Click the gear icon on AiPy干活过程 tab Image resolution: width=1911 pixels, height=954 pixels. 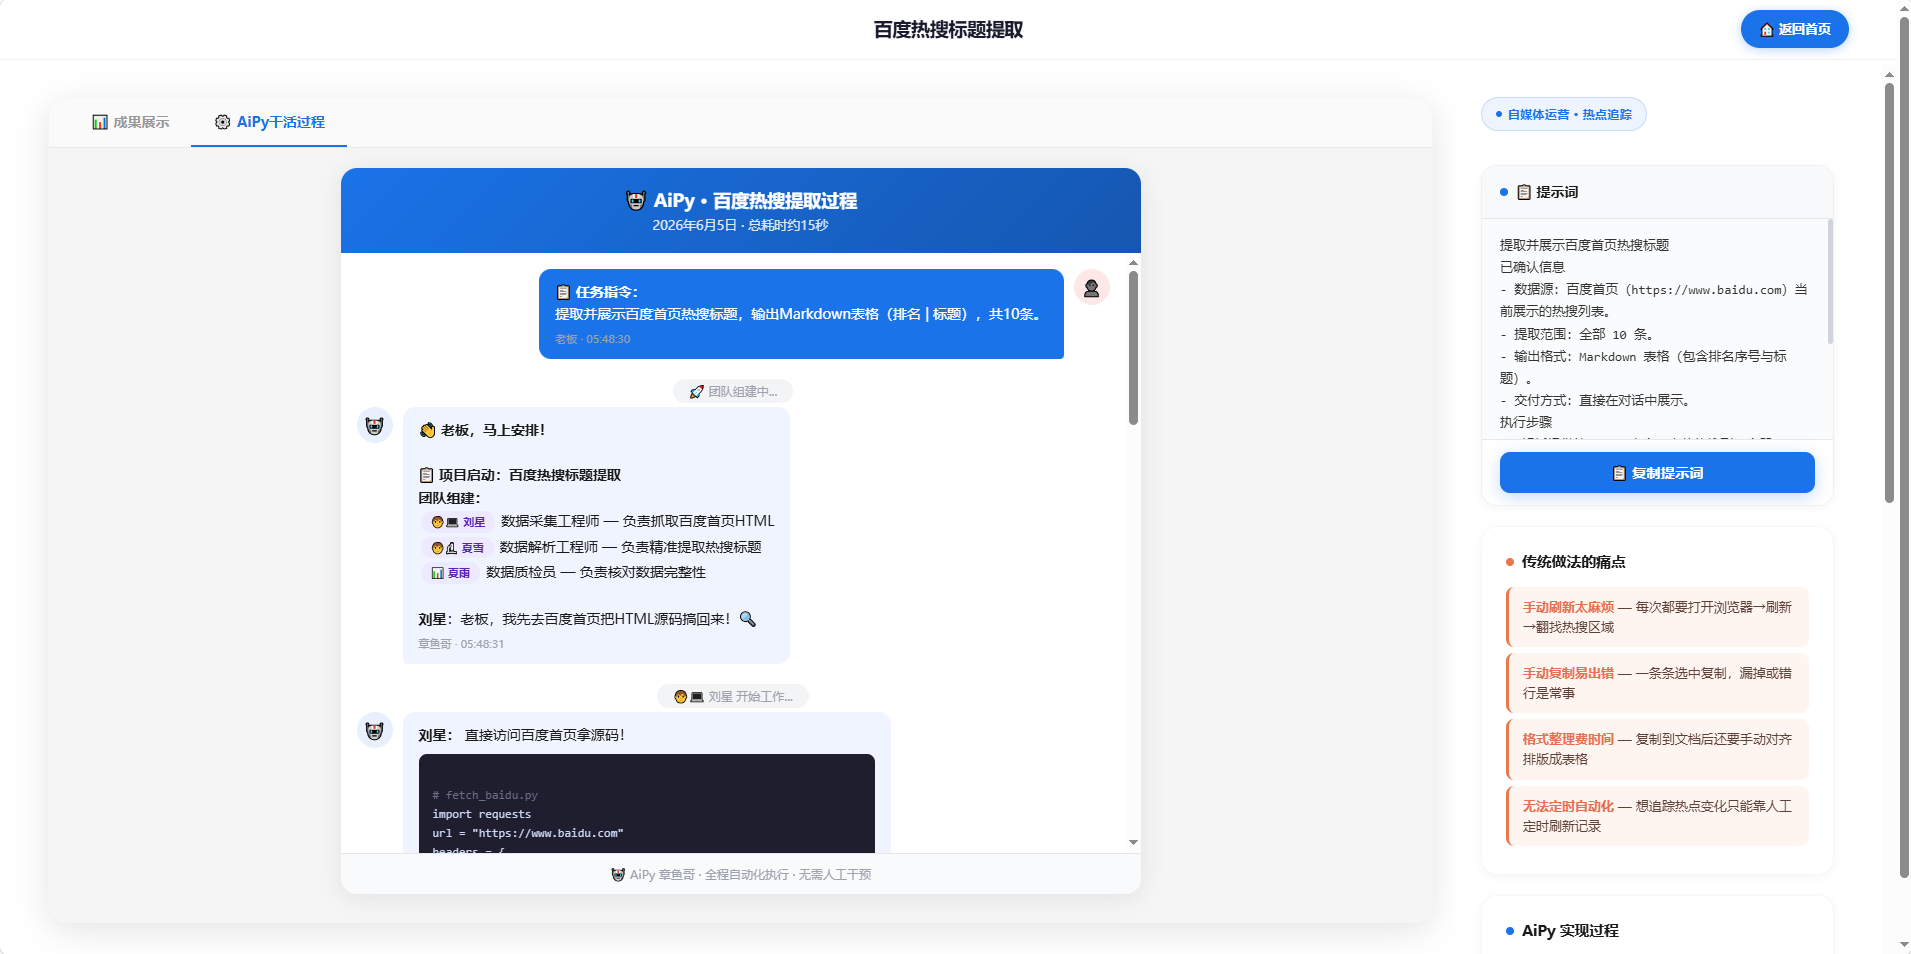(223, 122)
